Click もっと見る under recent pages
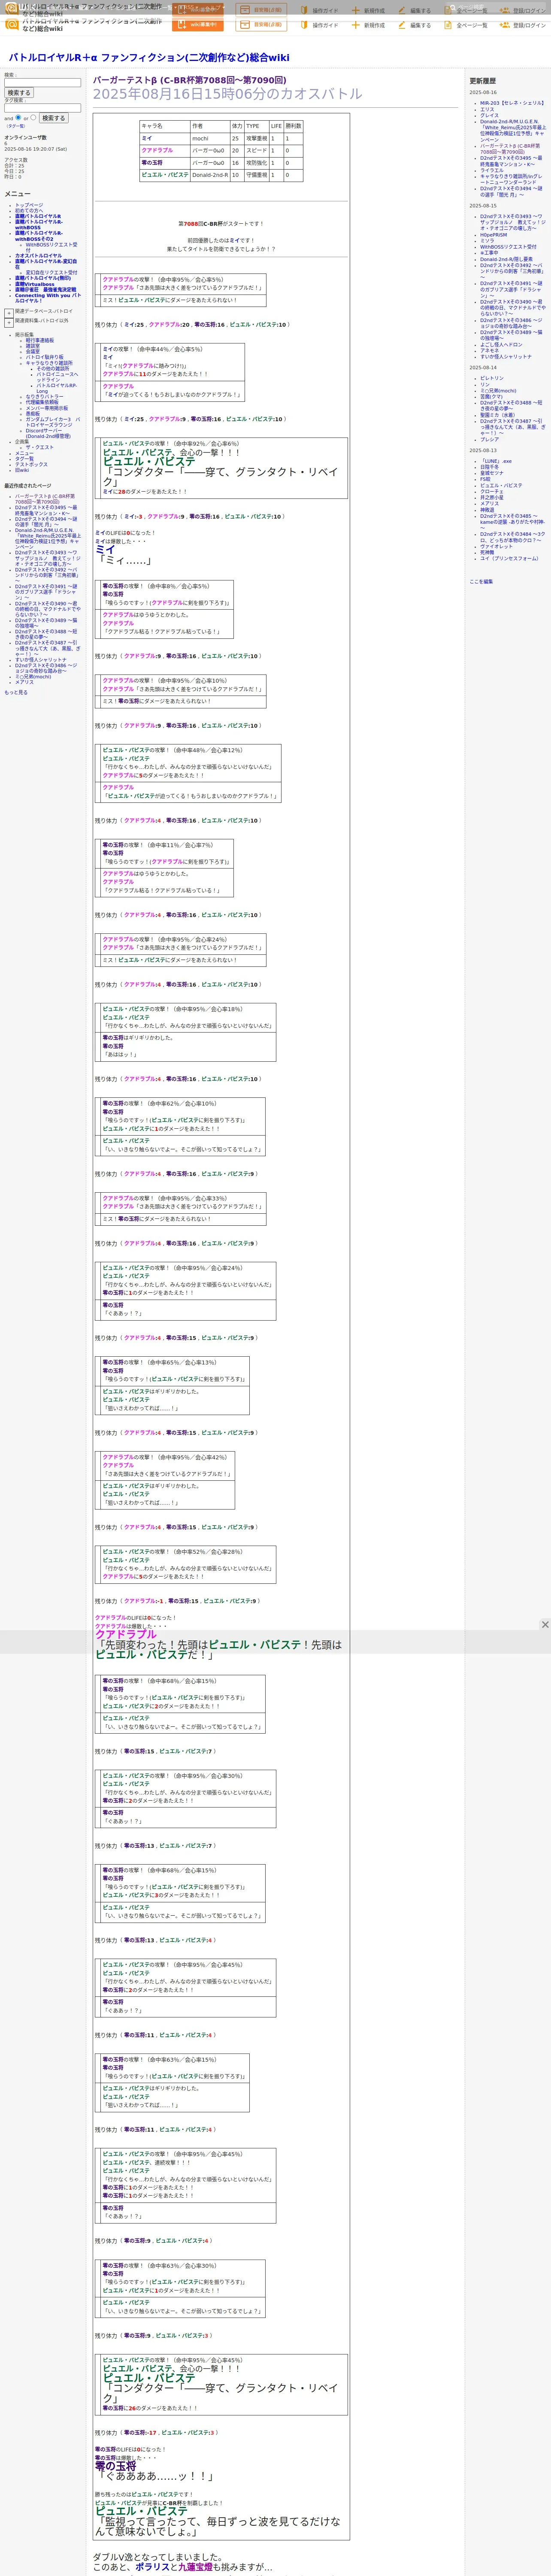This screenshot has width=551, height=2576. click(x=16, y=692)
